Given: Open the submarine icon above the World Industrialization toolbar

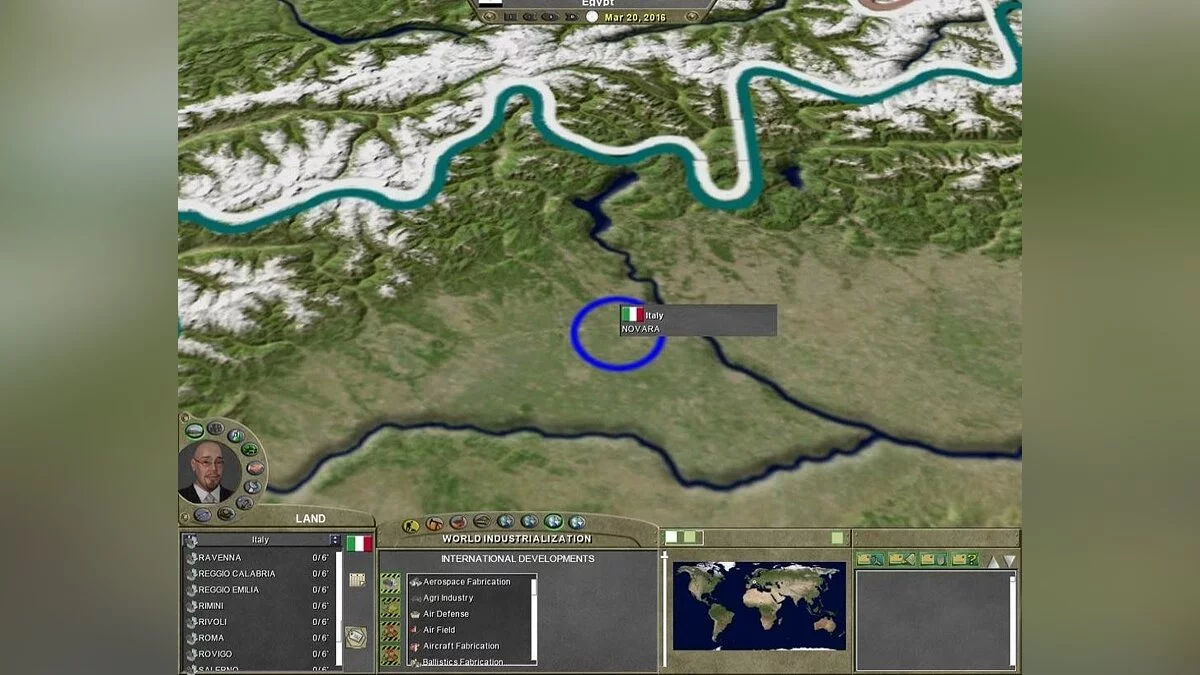Looking at the screenshot, I should pyautogui.click(x=481, y=522).
